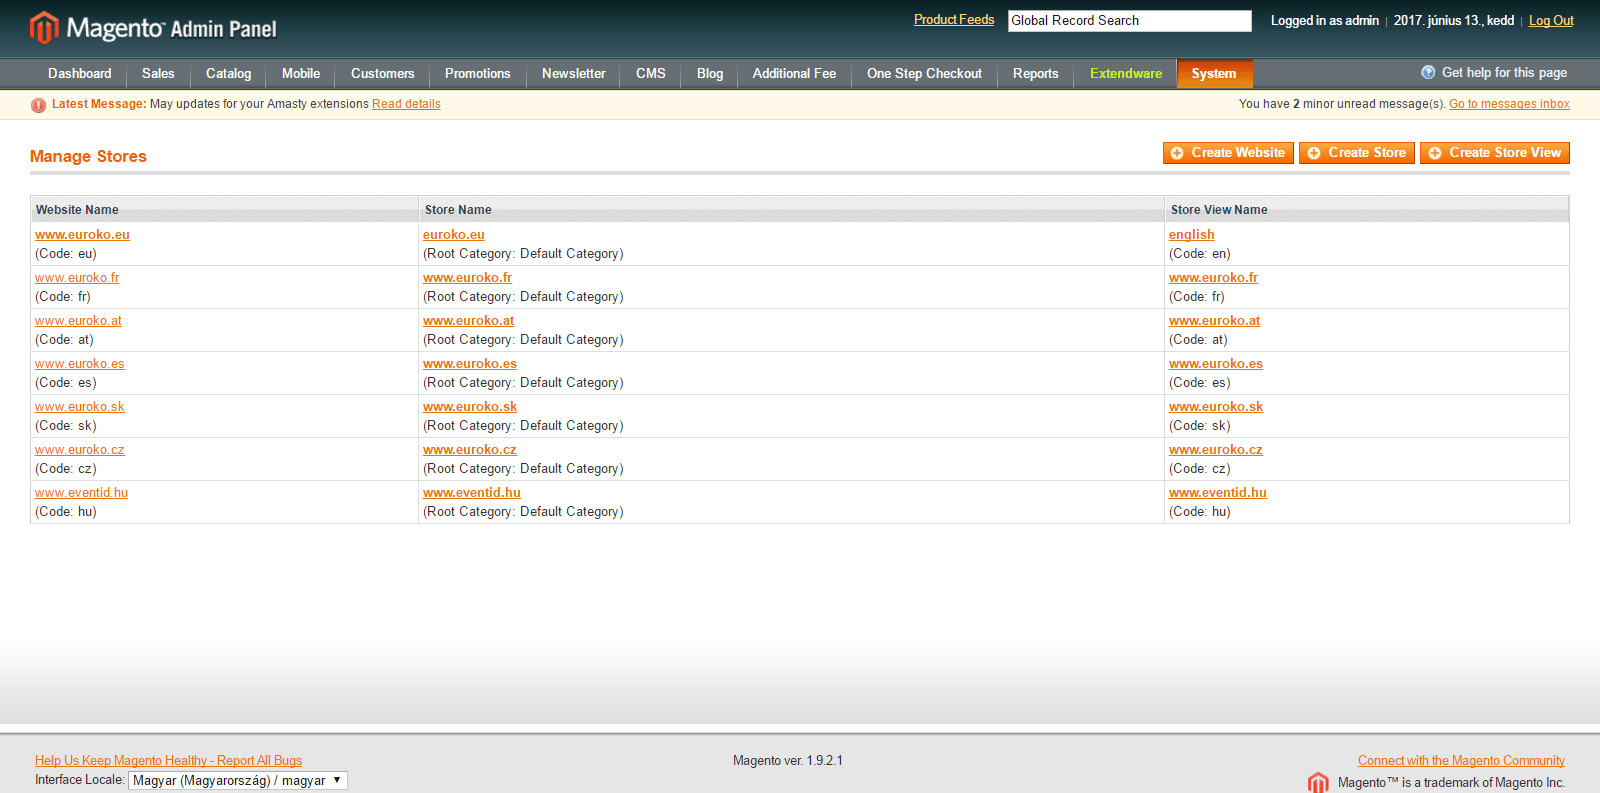Open the Reports menu
The height and width of the screenshot is (793, 1600).
click(1035, 73)
